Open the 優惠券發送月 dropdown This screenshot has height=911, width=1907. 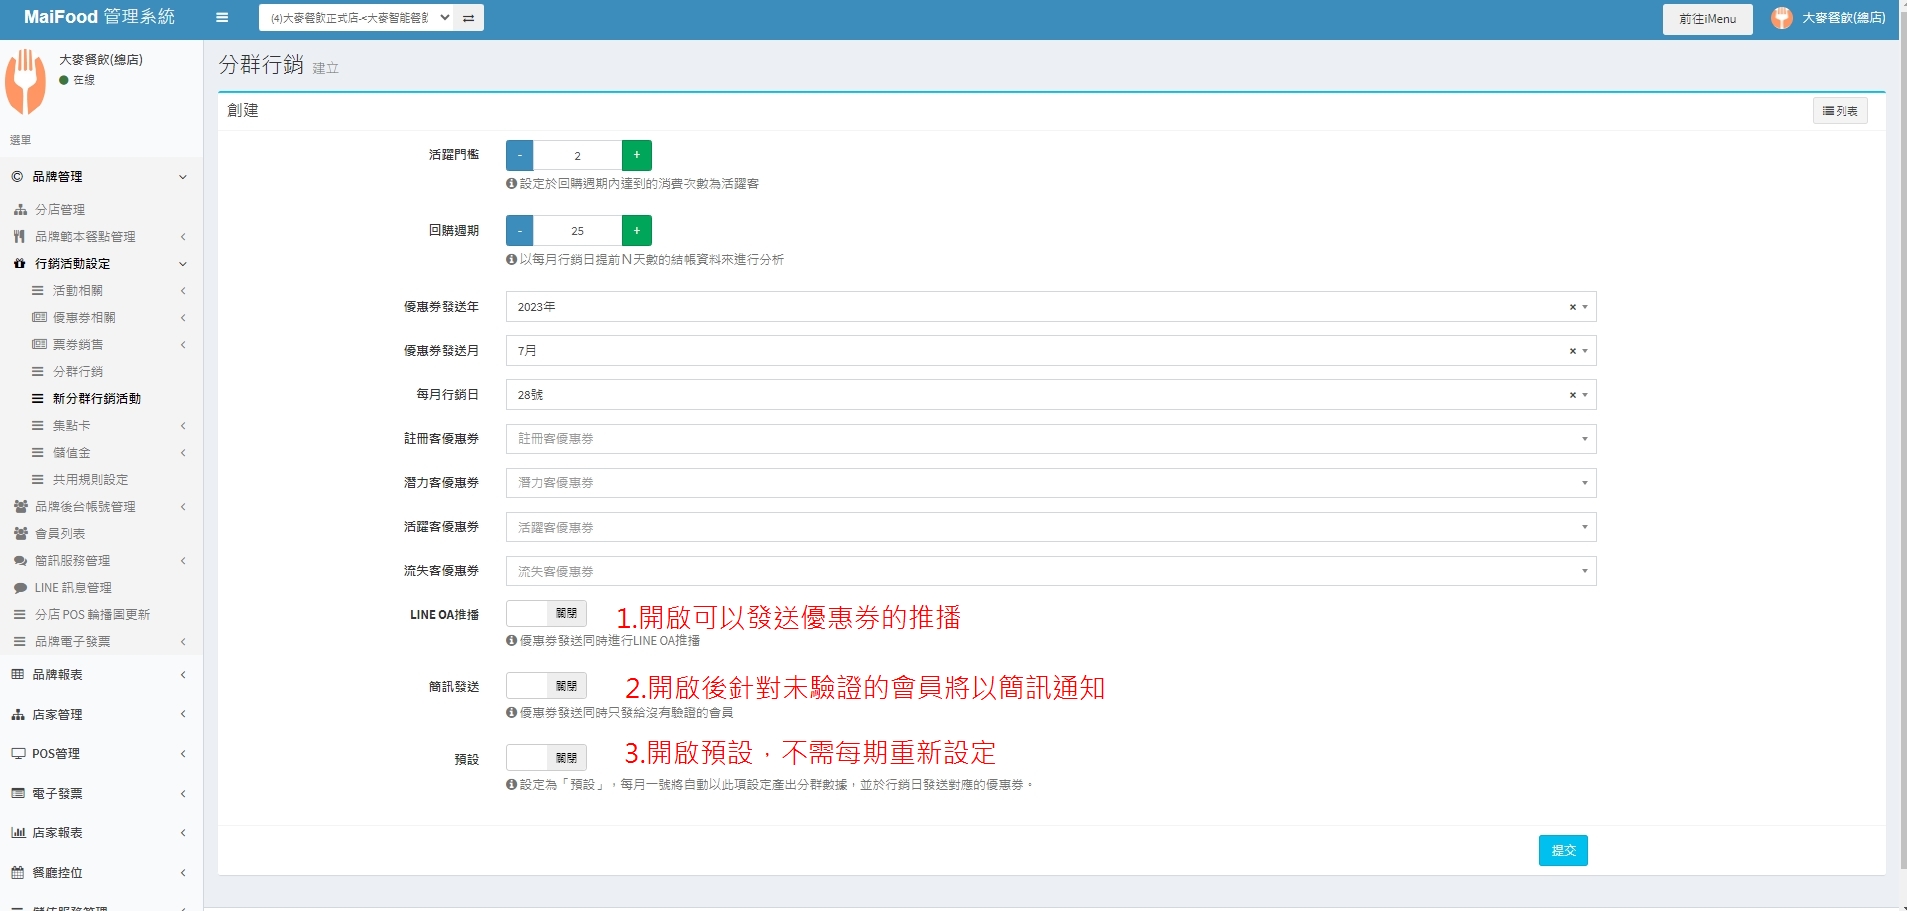(1040, 351)
